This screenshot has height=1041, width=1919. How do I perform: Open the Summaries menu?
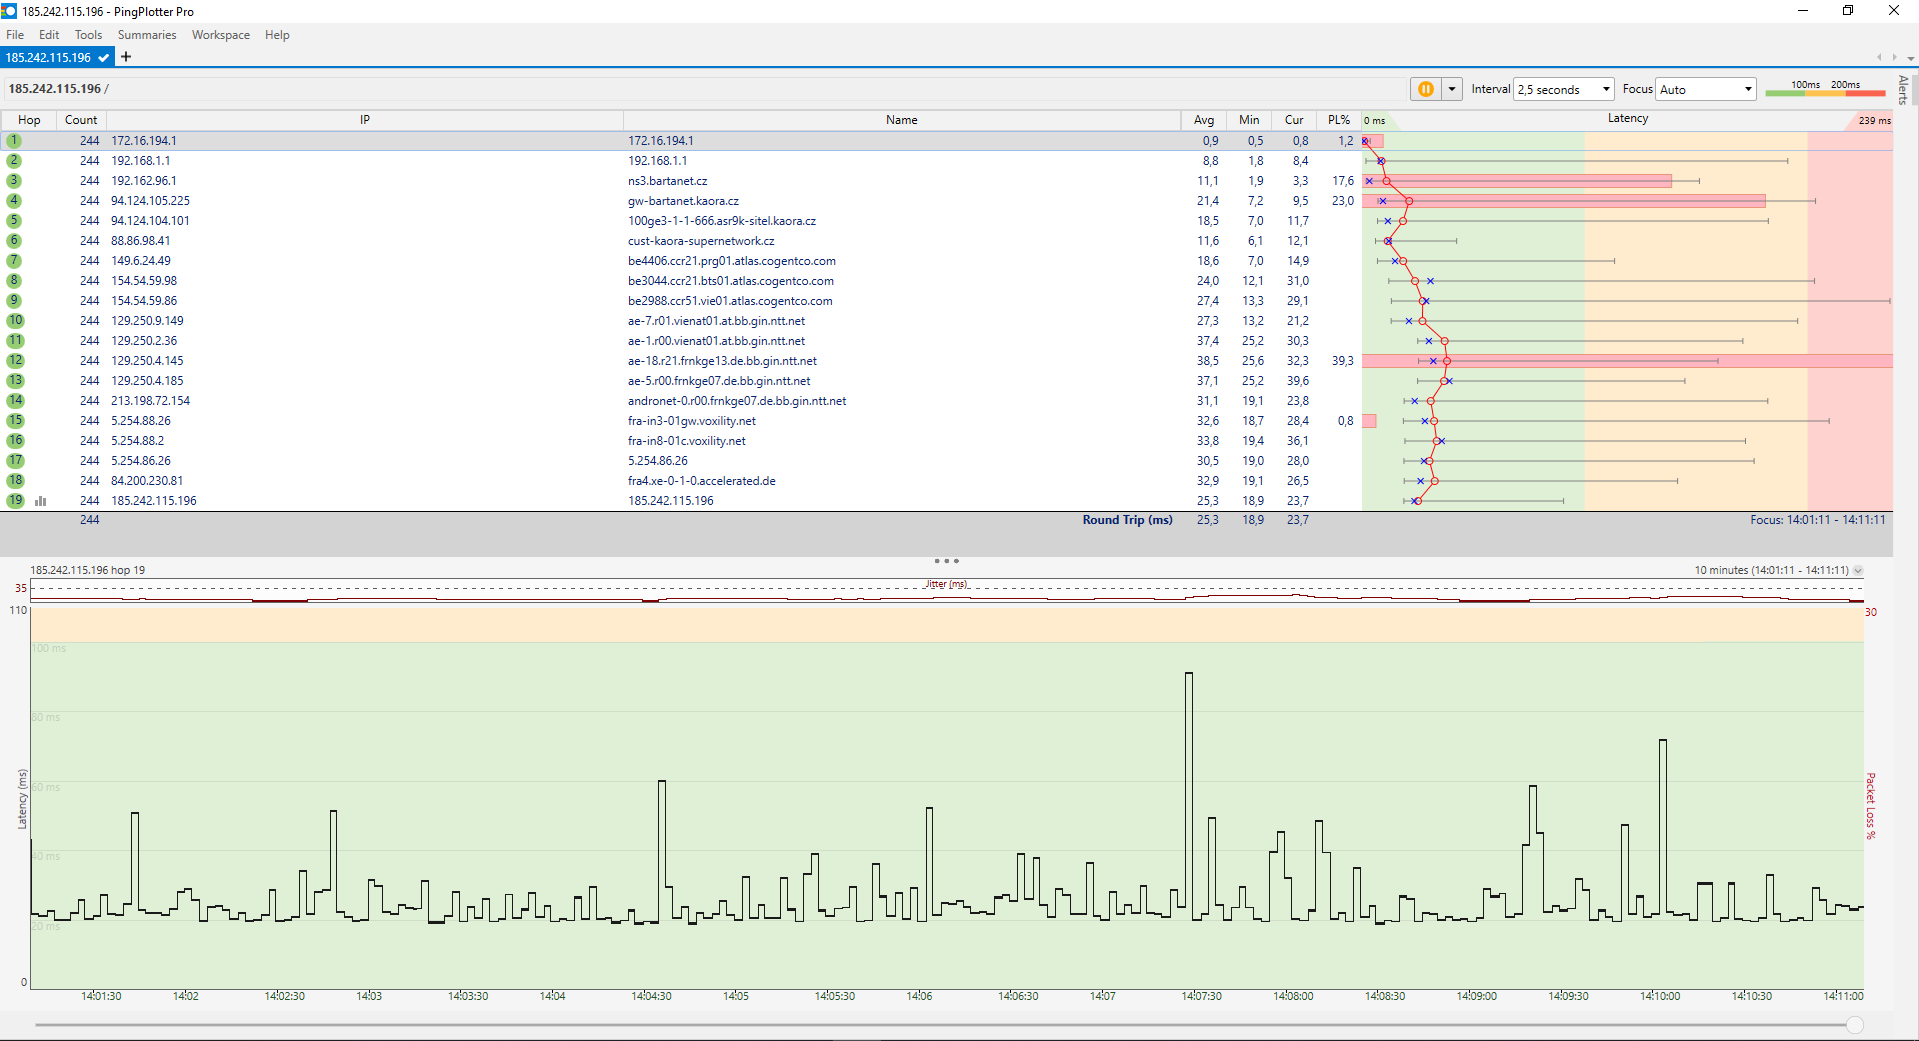click(146, 35)
